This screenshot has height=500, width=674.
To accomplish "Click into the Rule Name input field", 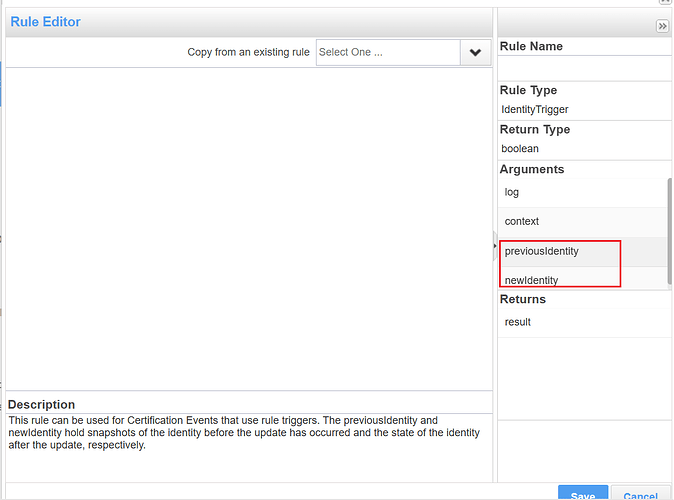I will [584, 68].
